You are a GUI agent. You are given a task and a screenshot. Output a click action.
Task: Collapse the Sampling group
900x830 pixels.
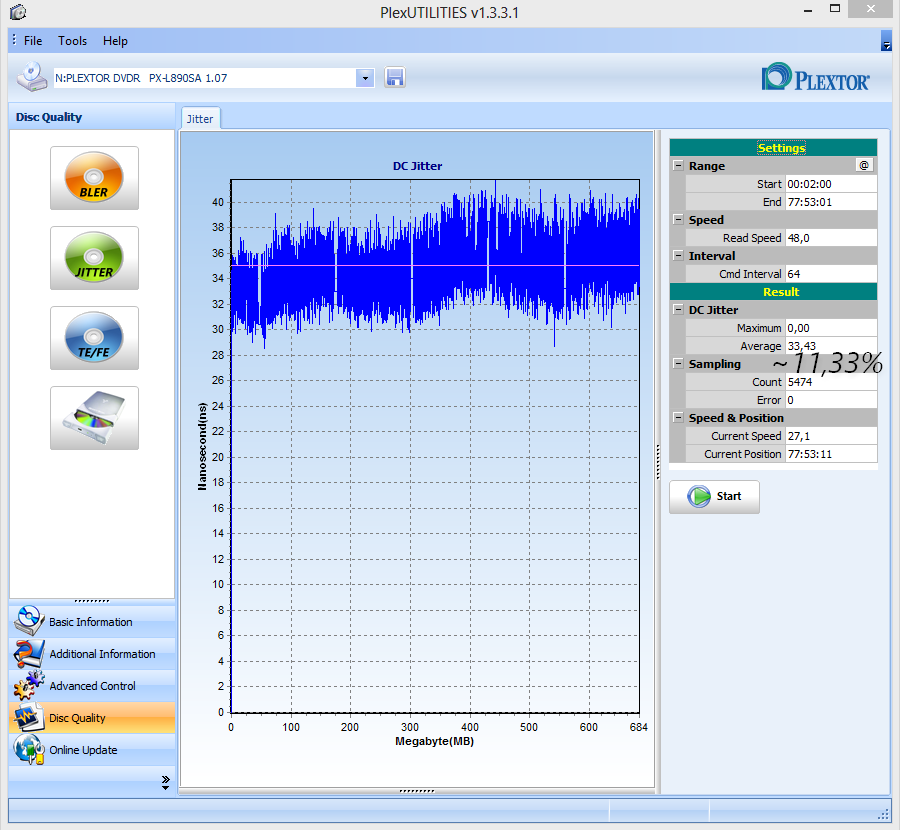coord(678,363)
